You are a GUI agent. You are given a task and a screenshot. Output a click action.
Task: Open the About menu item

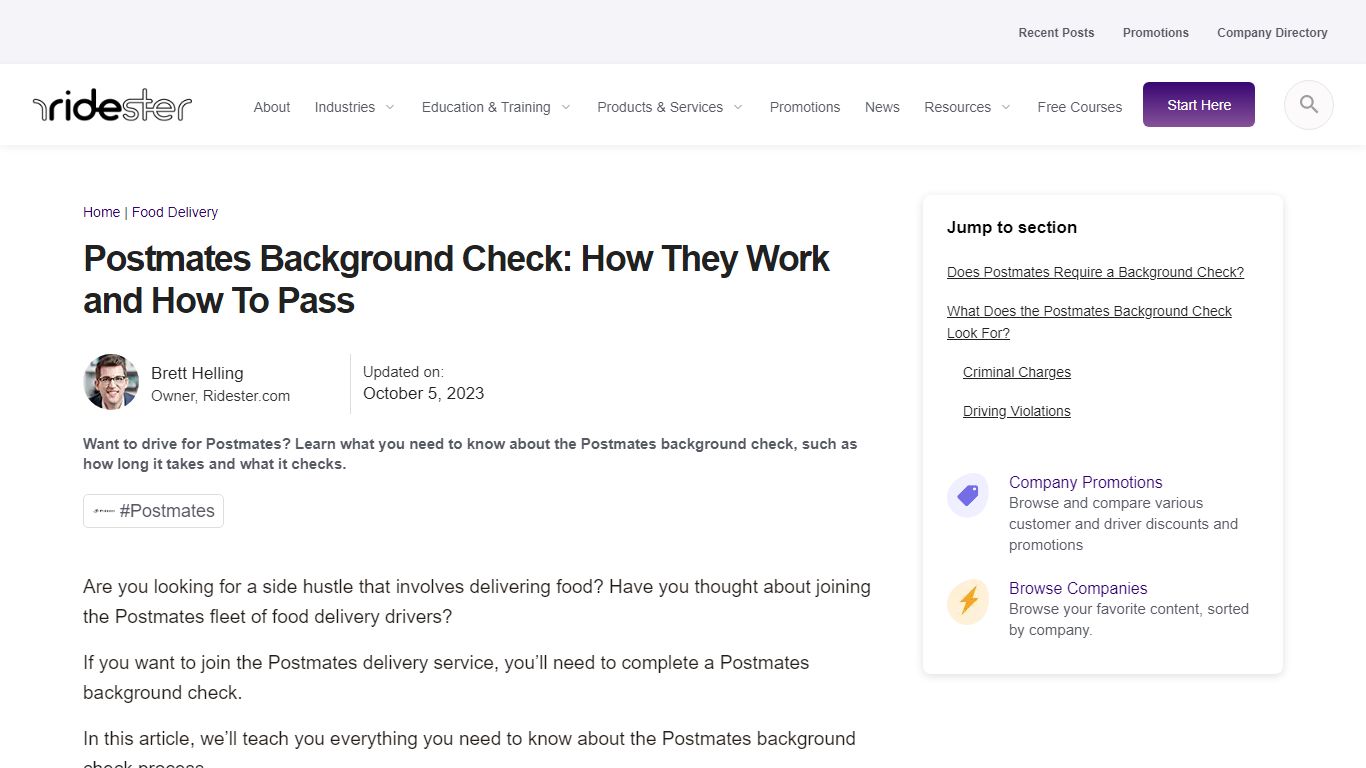coord(272,107)
